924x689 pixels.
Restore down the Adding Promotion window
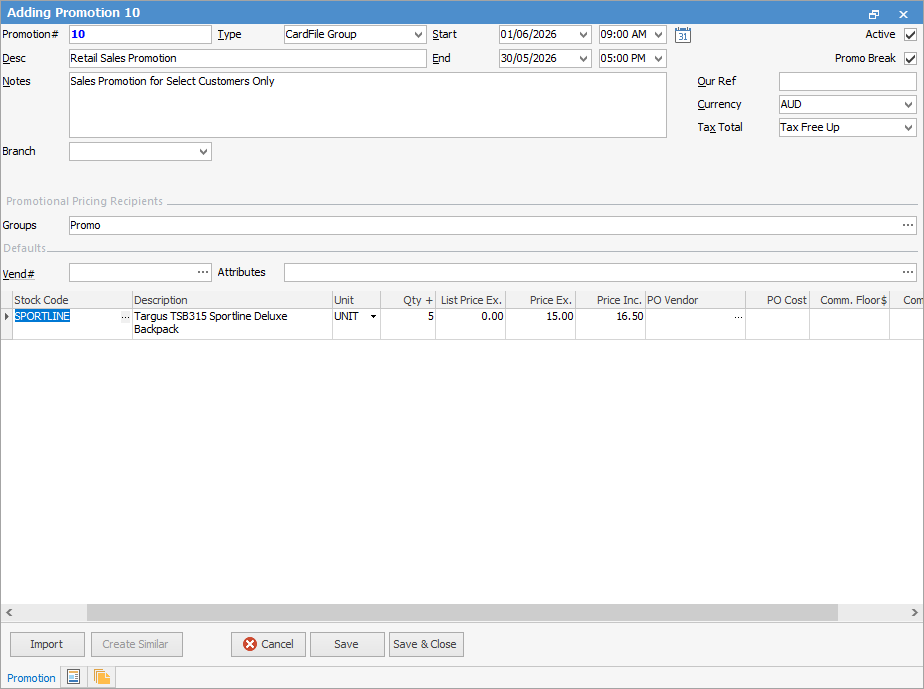pyautogui.click(x=873, y=14)
